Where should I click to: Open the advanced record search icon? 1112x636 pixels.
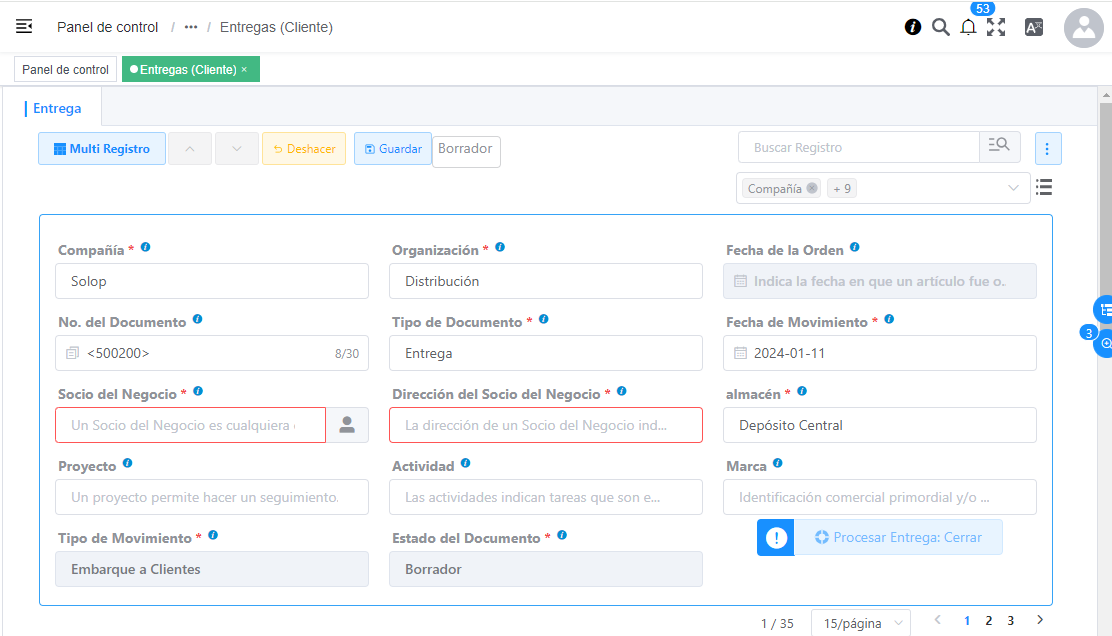pos(999,147)
